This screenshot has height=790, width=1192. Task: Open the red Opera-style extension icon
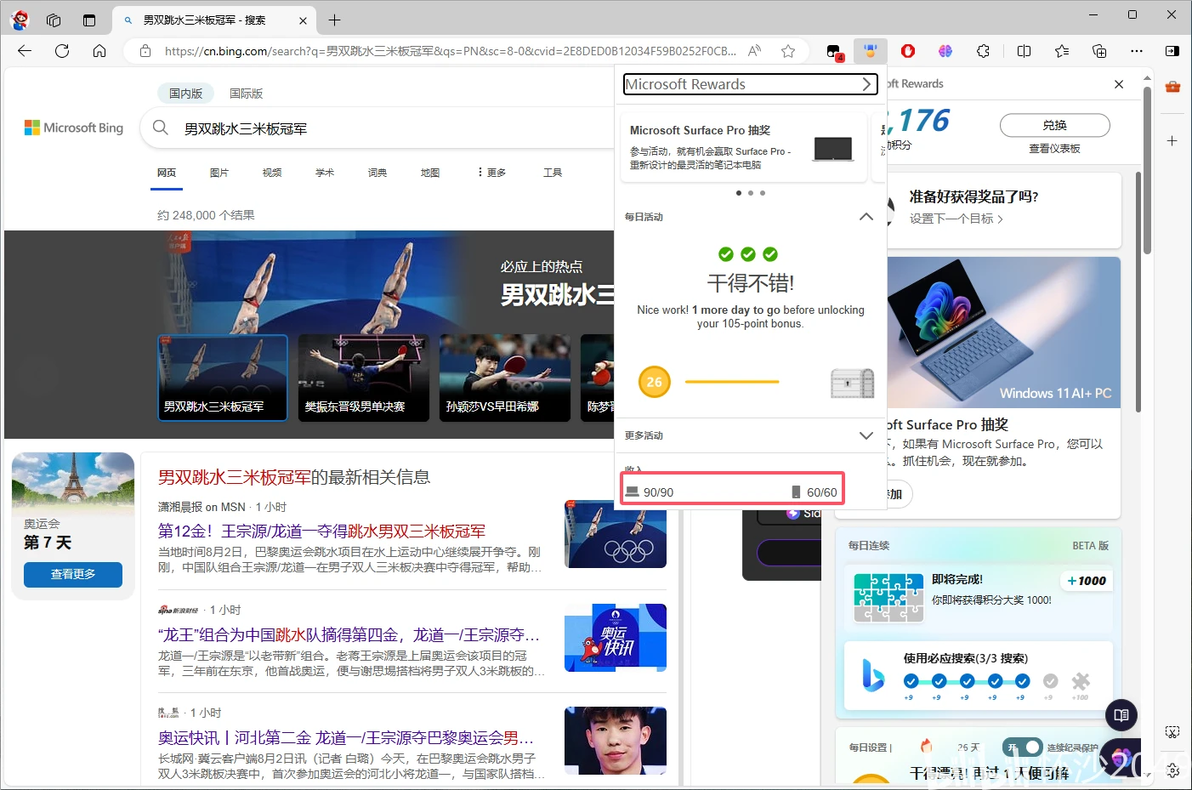coord(908,51)
